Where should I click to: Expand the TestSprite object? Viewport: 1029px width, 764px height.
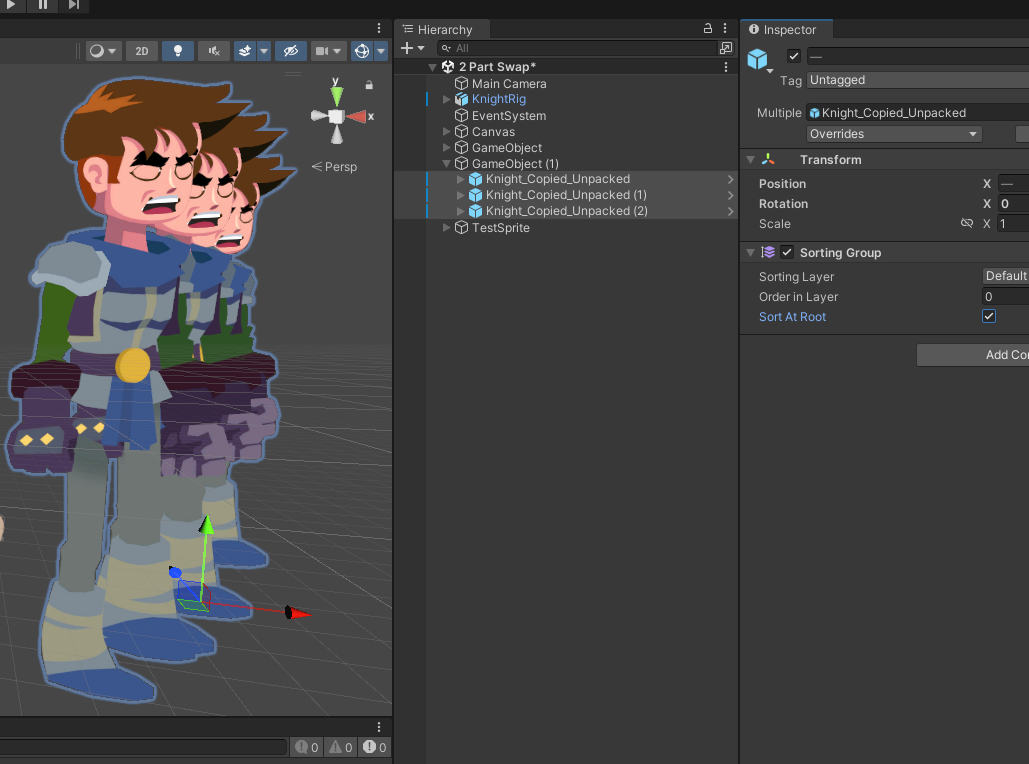coord(446,228)
